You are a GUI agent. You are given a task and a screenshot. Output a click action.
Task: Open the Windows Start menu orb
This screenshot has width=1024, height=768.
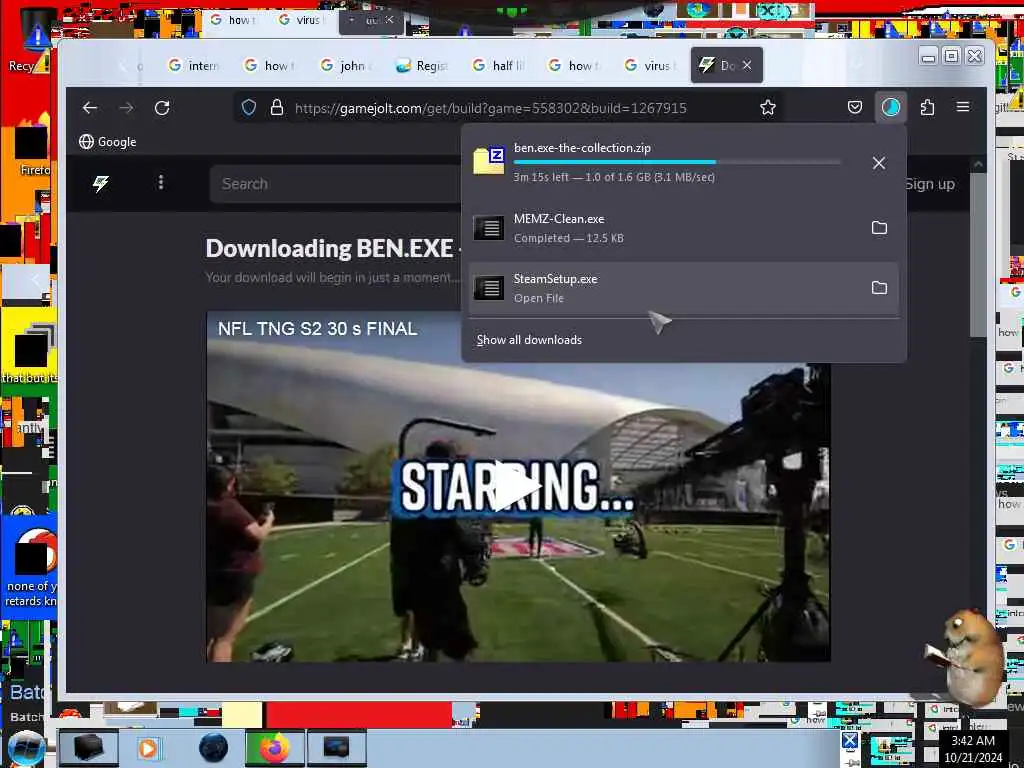26,748
